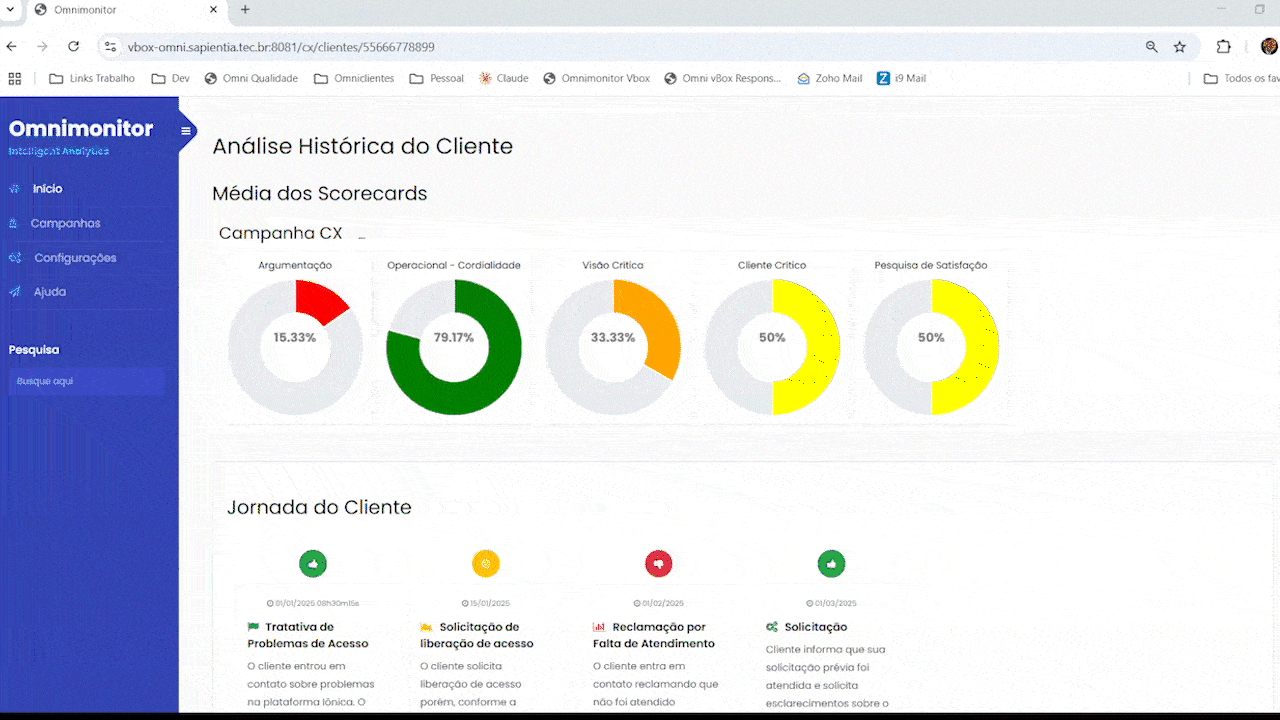Viewport: 1280px width, 720px height.
Task: Click the flag icon beside Tratativa de Problemas
Action: point(253,627)
